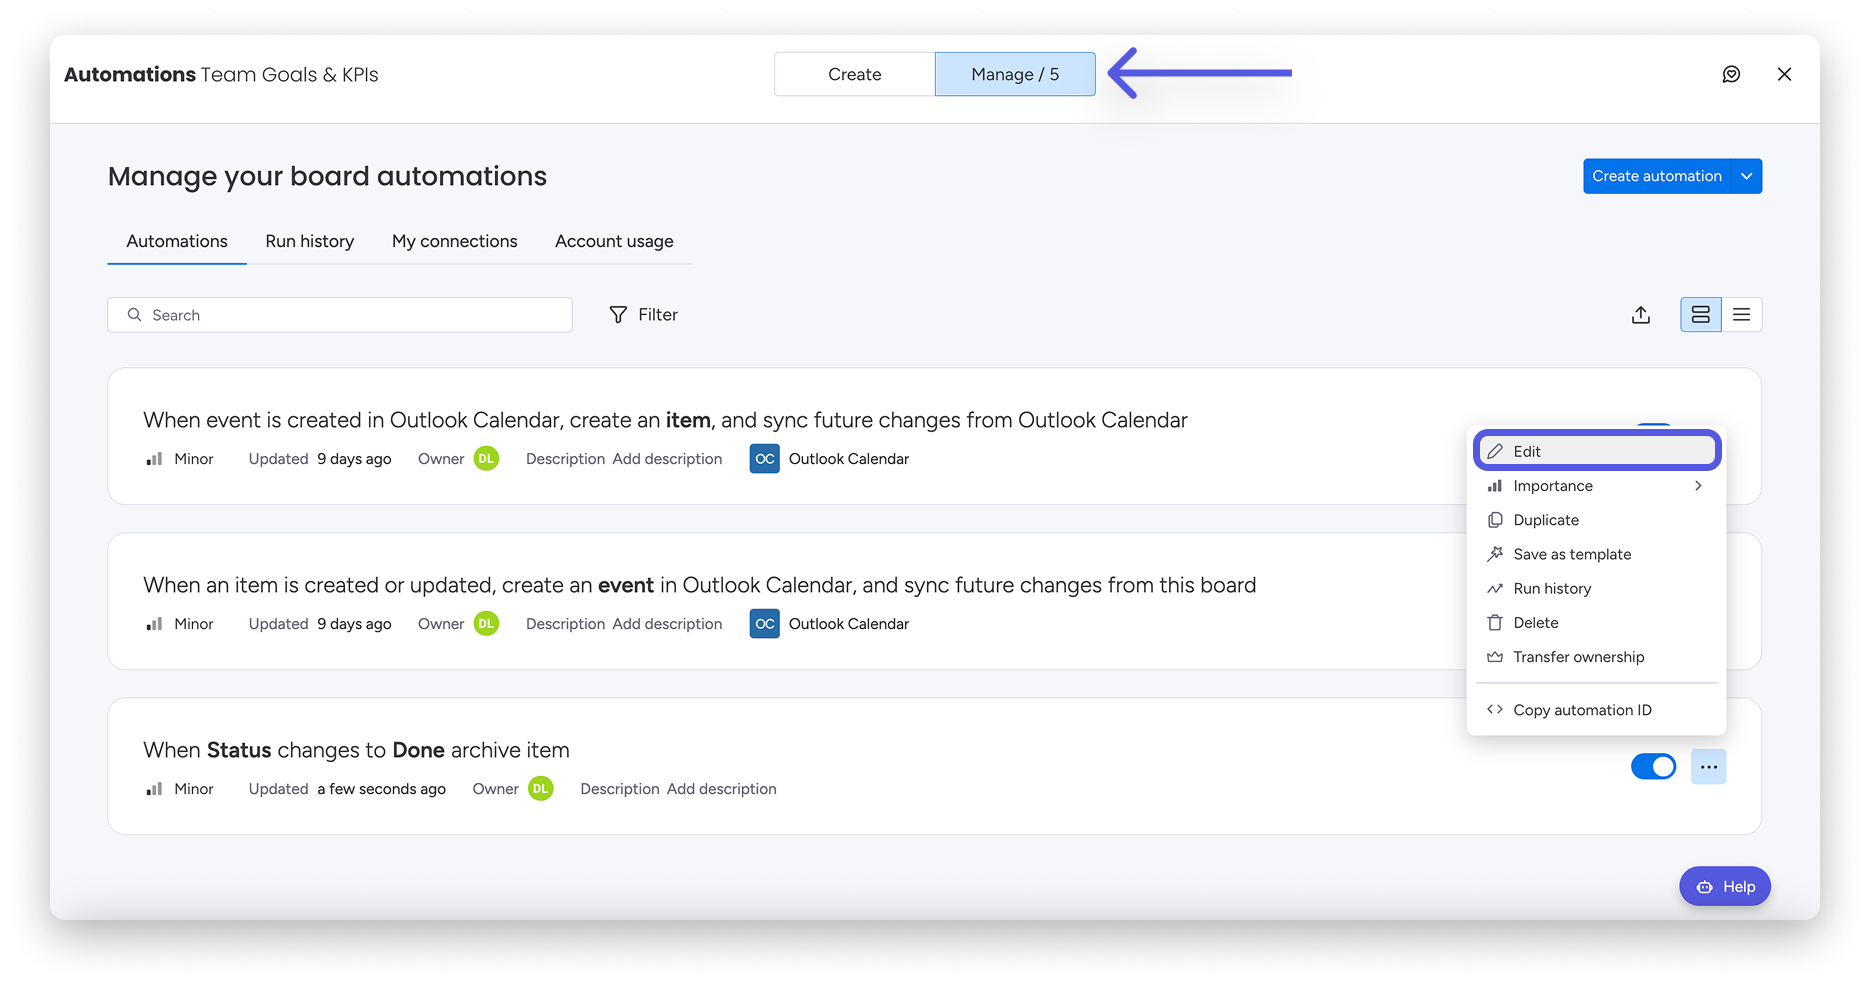Switch to card view layout icon

point(1700,315)
